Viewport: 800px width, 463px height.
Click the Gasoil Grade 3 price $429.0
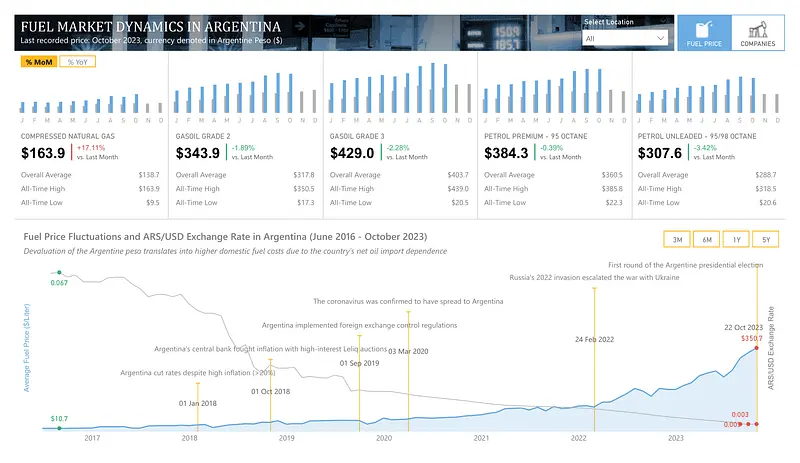click(352, 153)
